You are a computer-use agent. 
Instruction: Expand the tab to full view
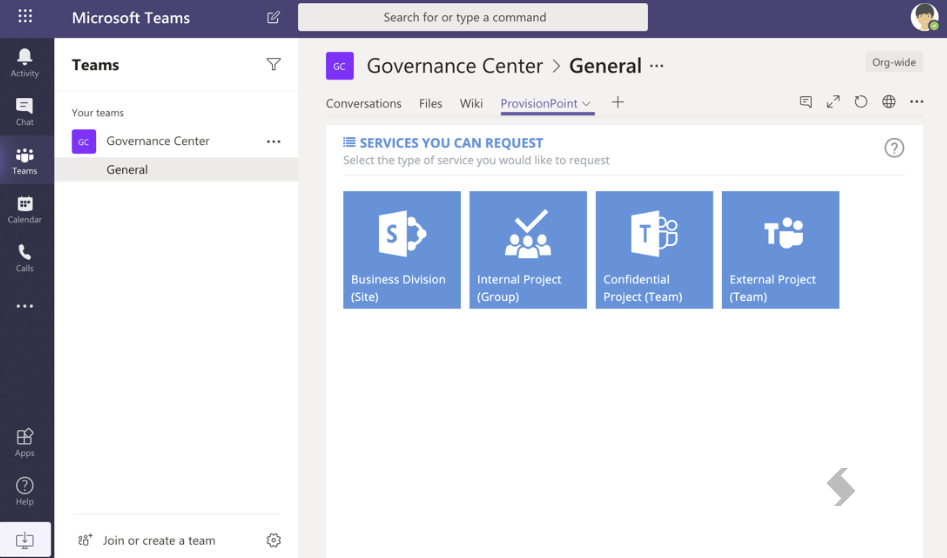(833, 101)
